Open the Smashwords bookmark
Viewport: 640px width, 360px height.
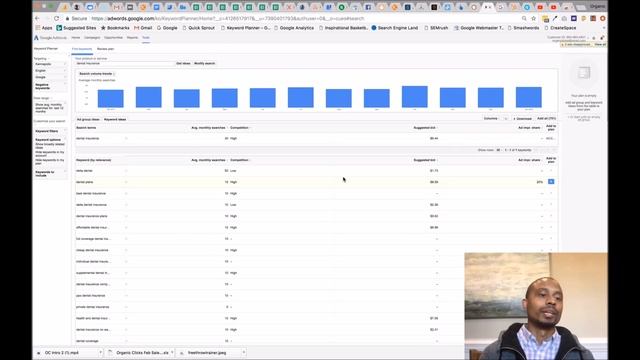[523, 28]
